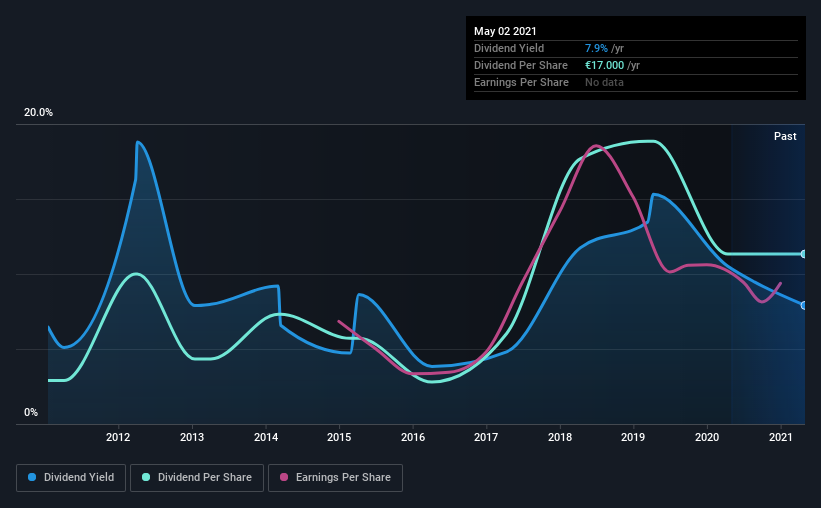The height and width of the screenshot is (508, 821).
Task: Click the 0% y-axis label
Action: (x=31, y=413)
